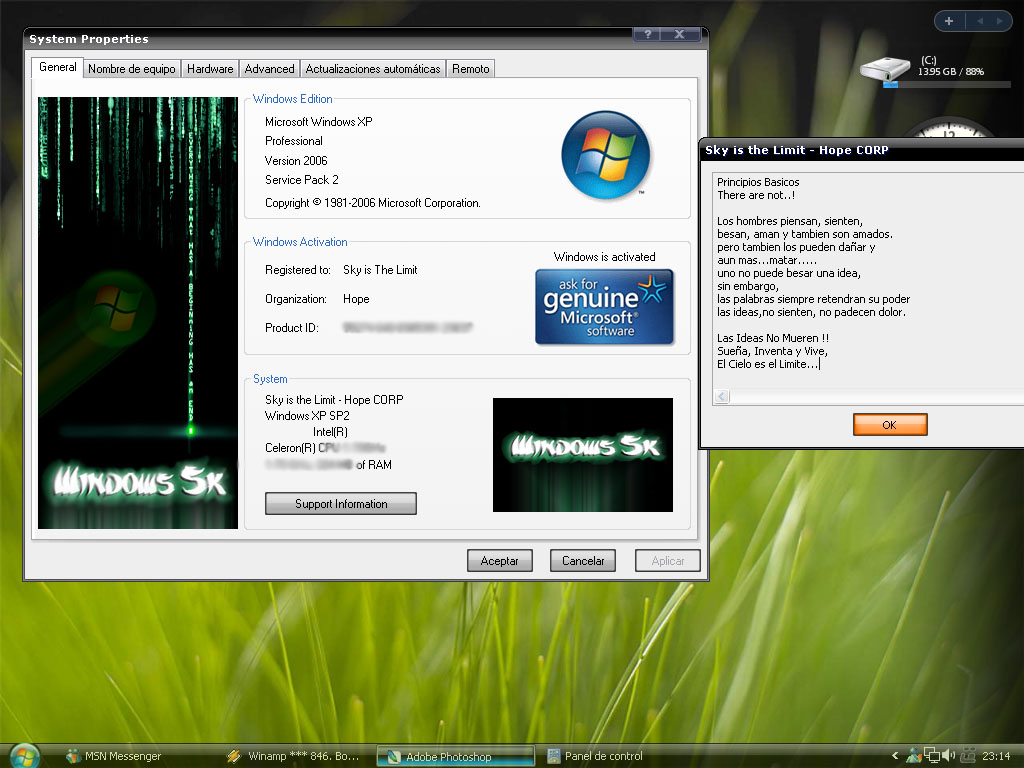Open Panel de control from the taskbar
This screenshot has height=768, width=1024.
[600, 756]
